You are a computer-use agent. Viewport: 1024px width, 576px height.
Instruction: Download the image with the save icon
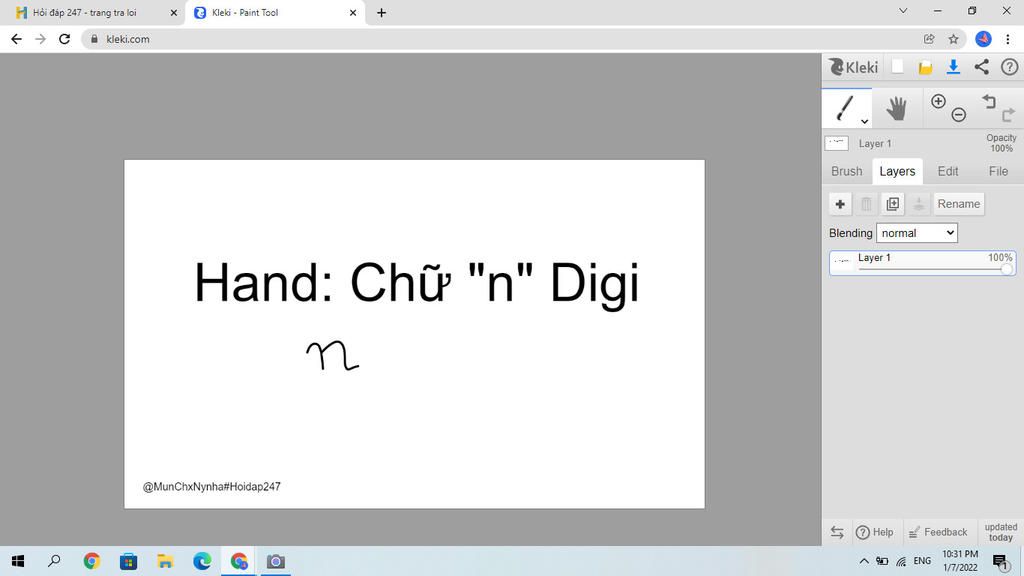954,67
